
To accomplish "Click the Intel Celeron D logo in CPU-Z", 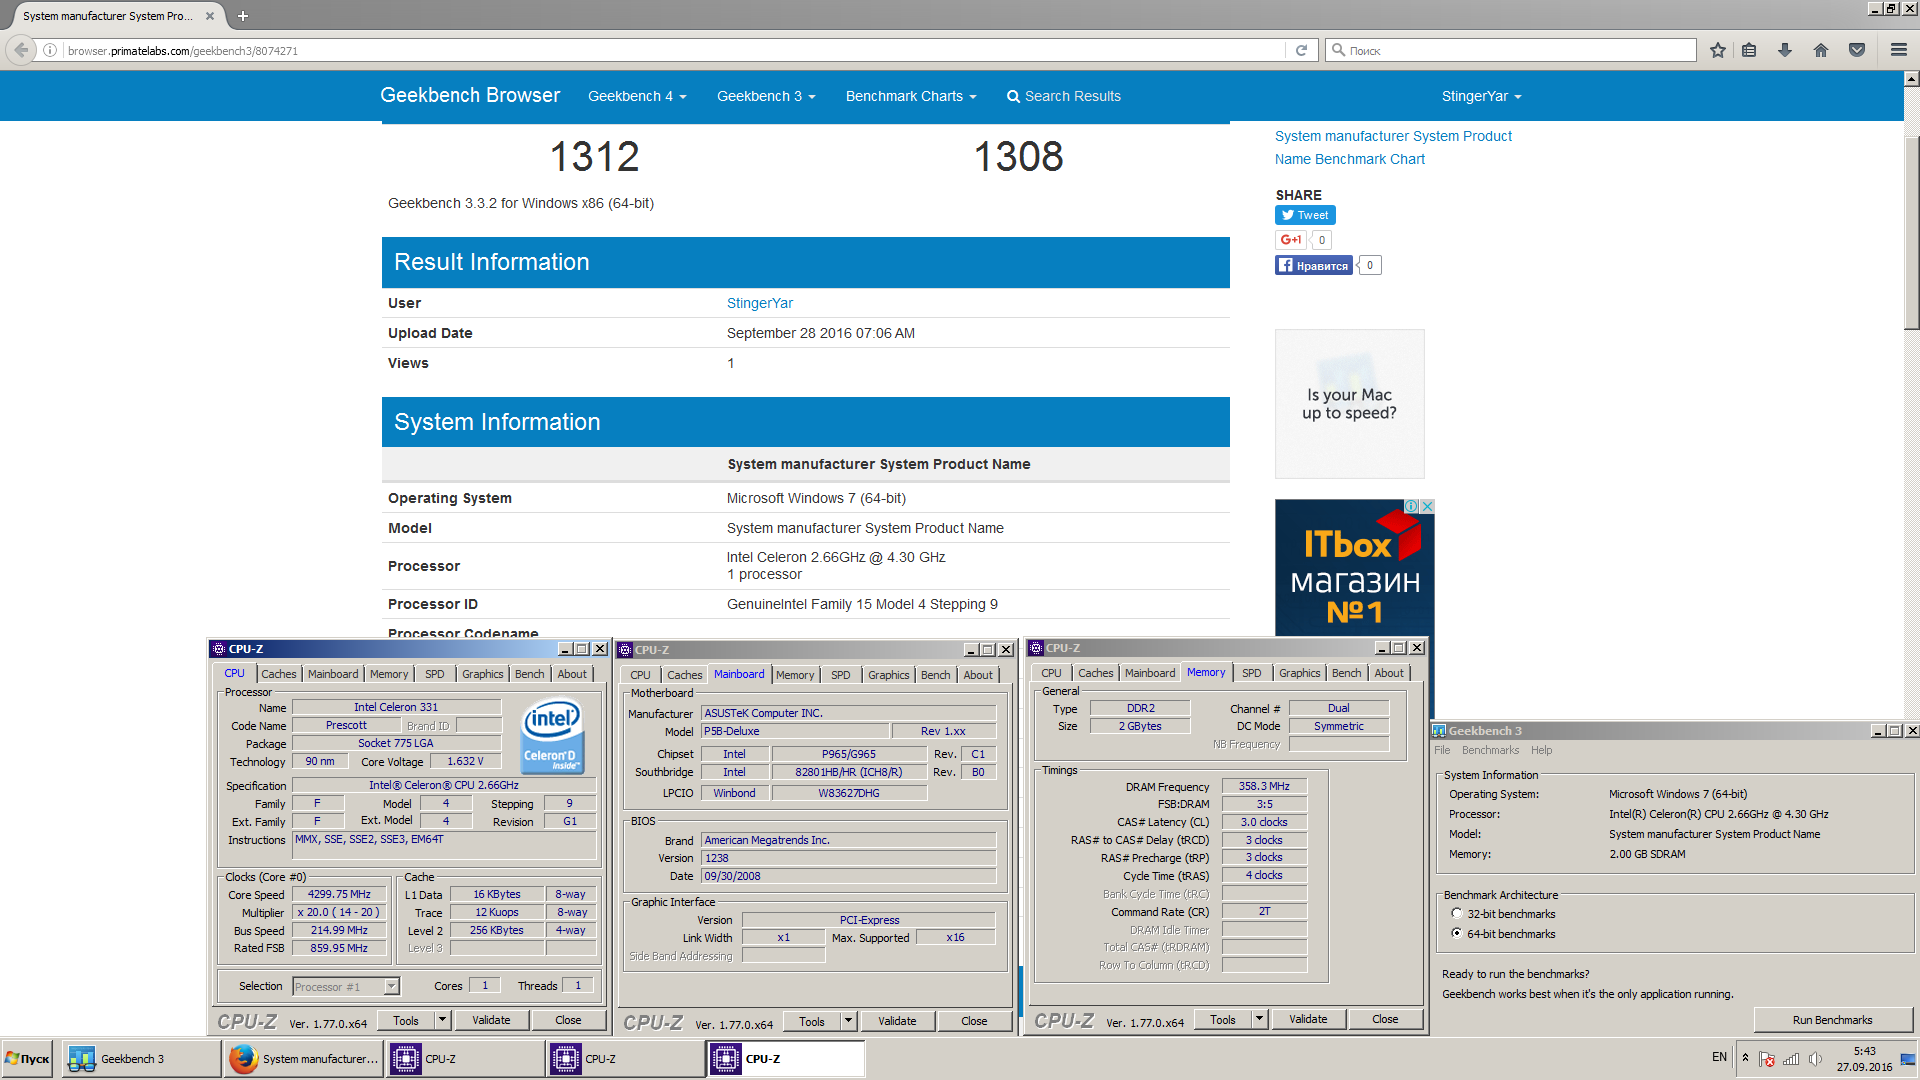I will point(552,736).
